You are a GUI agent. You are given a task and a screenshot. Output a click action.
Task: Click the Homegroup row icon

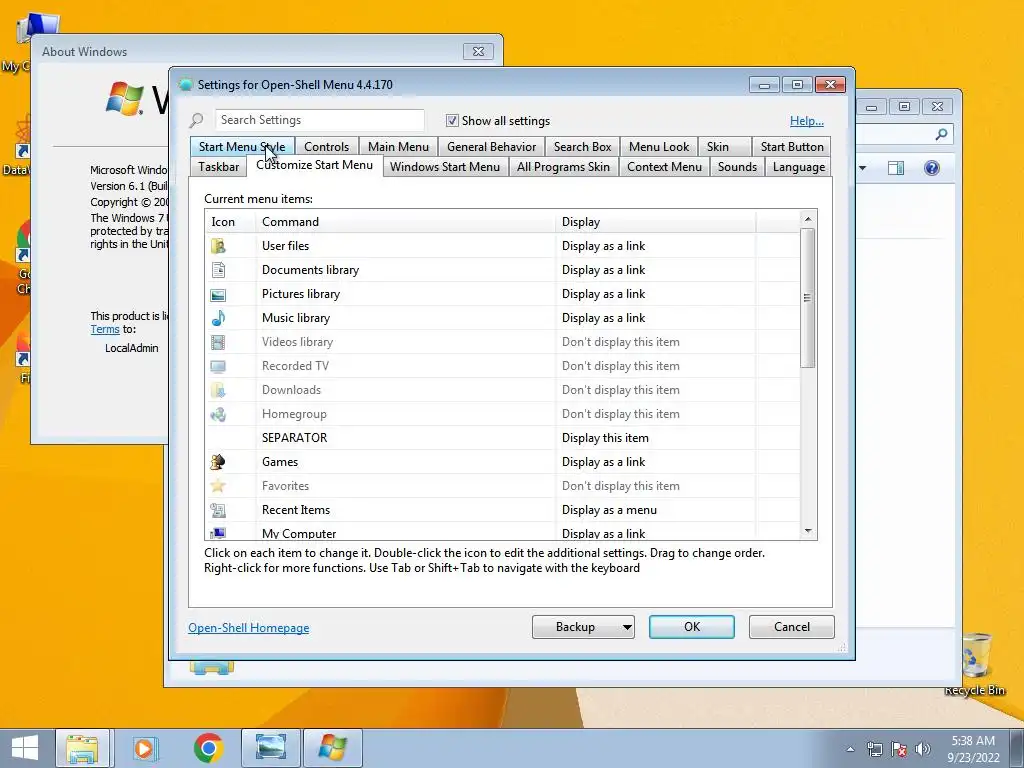coord(218,414)
